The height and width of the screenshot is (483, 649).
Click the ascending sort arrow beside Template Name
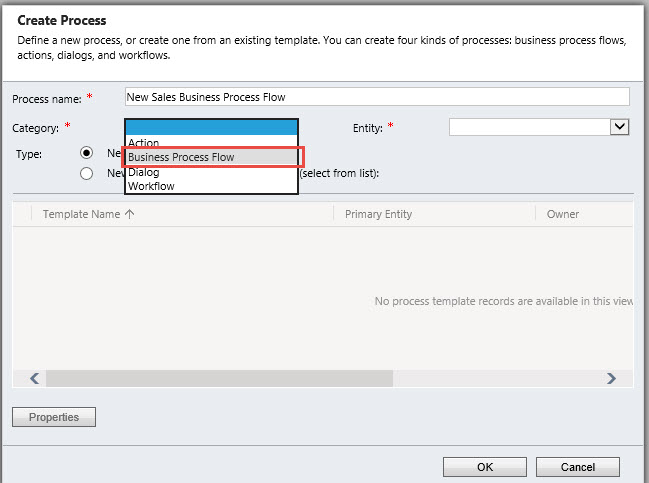(x=130, y=214)
